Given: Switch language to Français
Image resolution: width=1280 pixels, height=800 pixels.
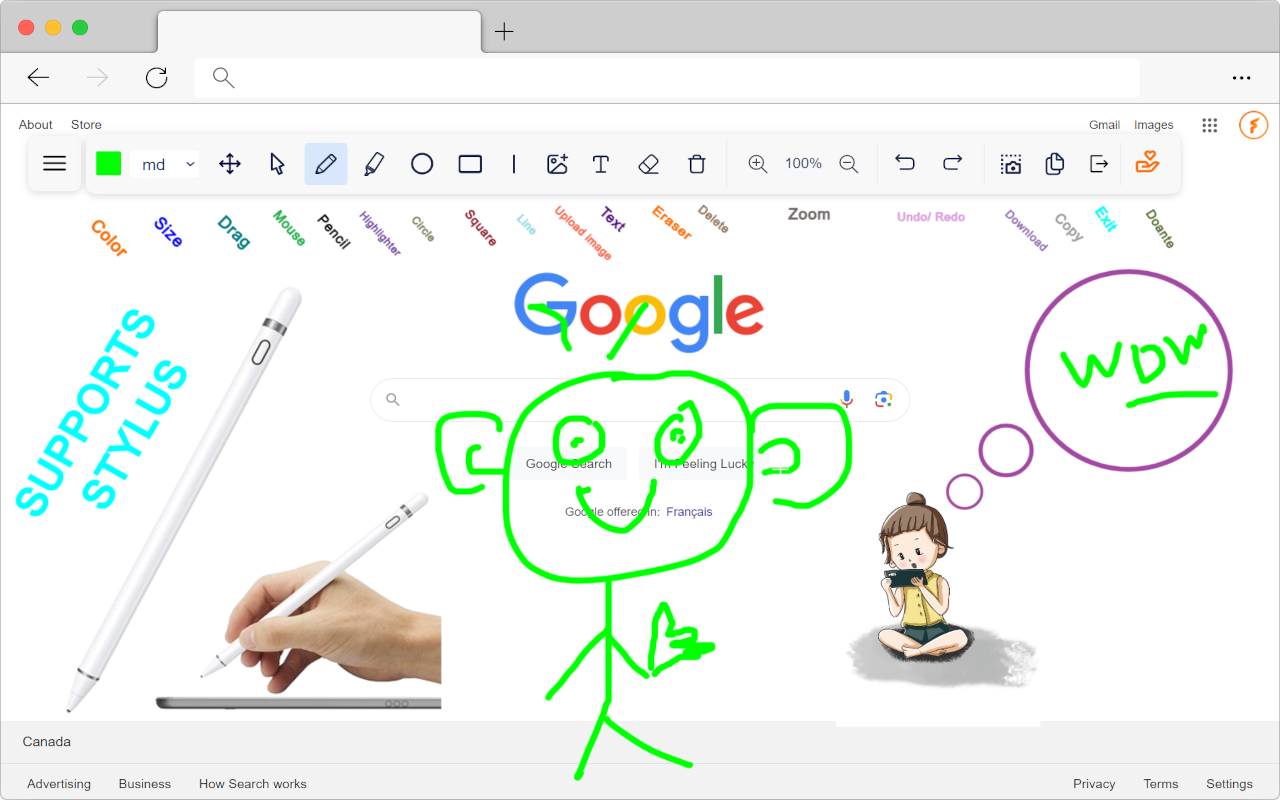Looking at the screenshot, I should click(689, 512).
